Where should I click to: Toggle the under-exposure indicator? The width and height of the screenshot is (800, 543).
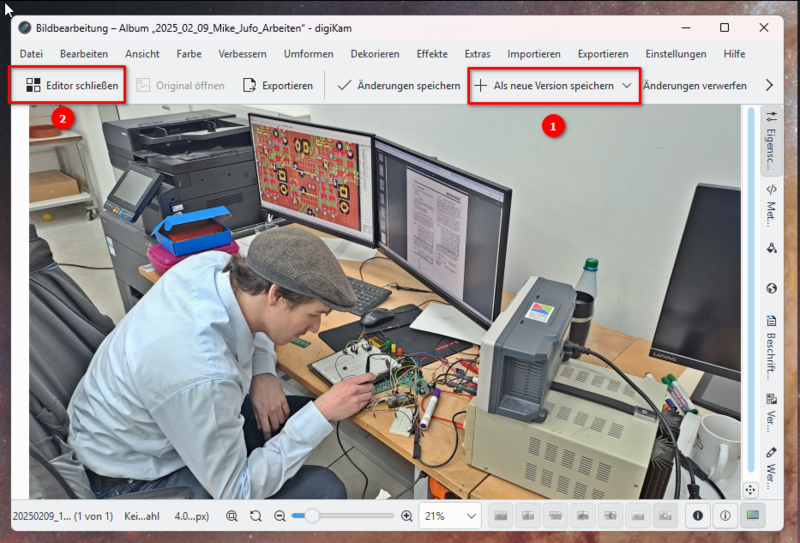point(697,516)
